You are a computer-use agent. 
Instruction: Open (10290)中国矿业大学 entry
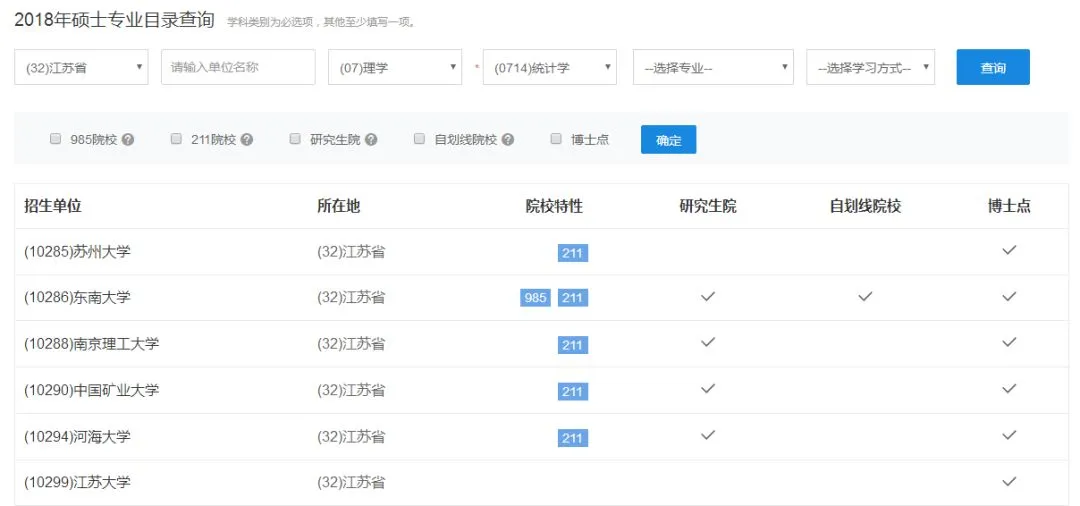point(92,390)
